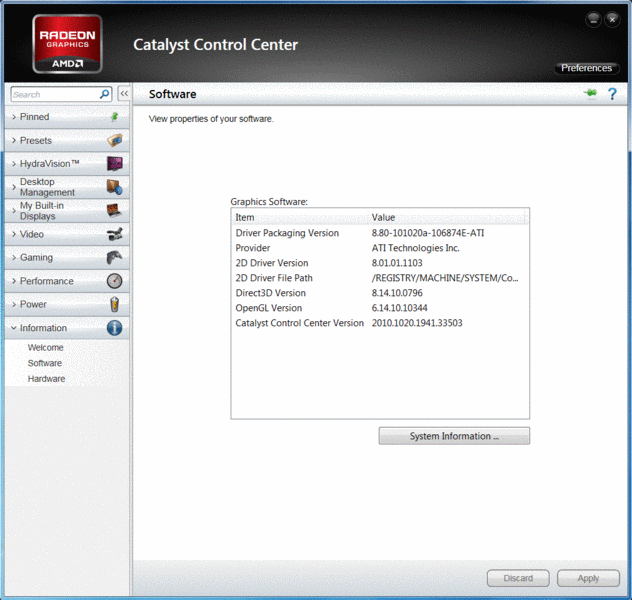Expand the Performance section
Screen dimensions: 632x600
tap(67, 281)
